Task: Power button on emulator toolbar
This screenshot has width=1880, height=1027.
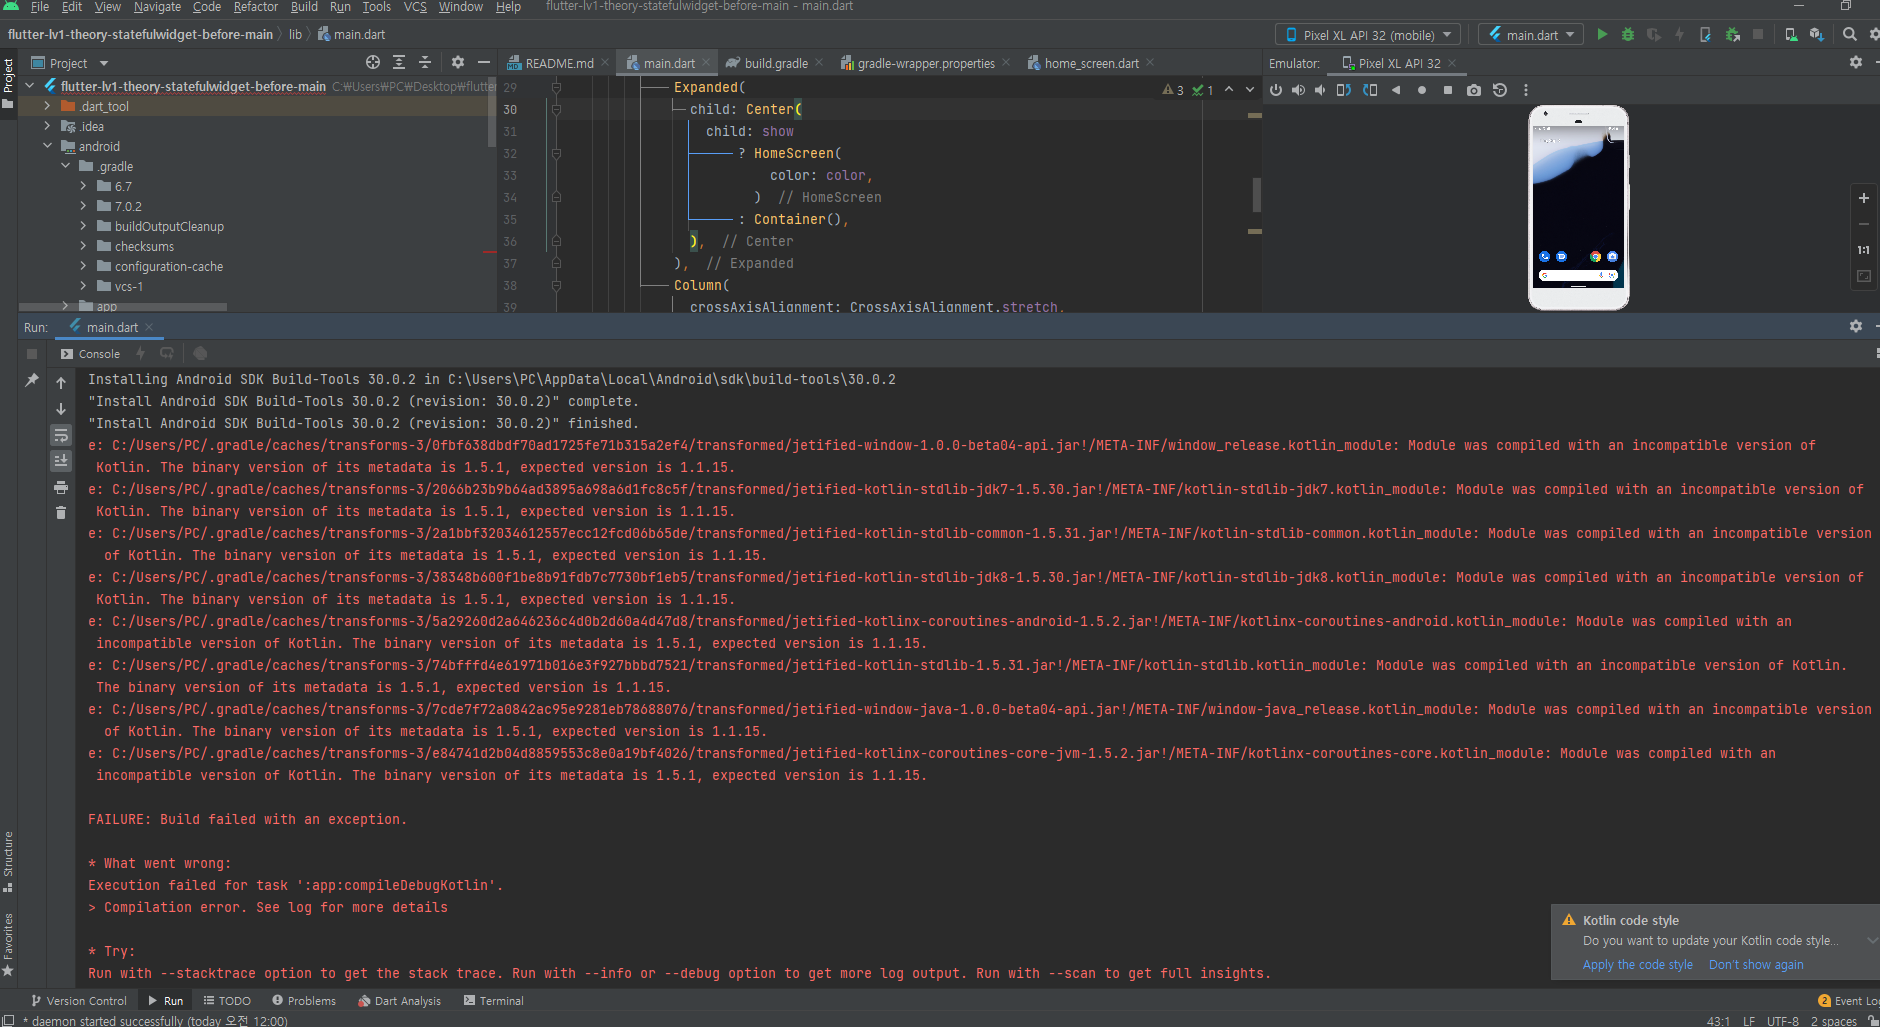Action: point(1276,90)
